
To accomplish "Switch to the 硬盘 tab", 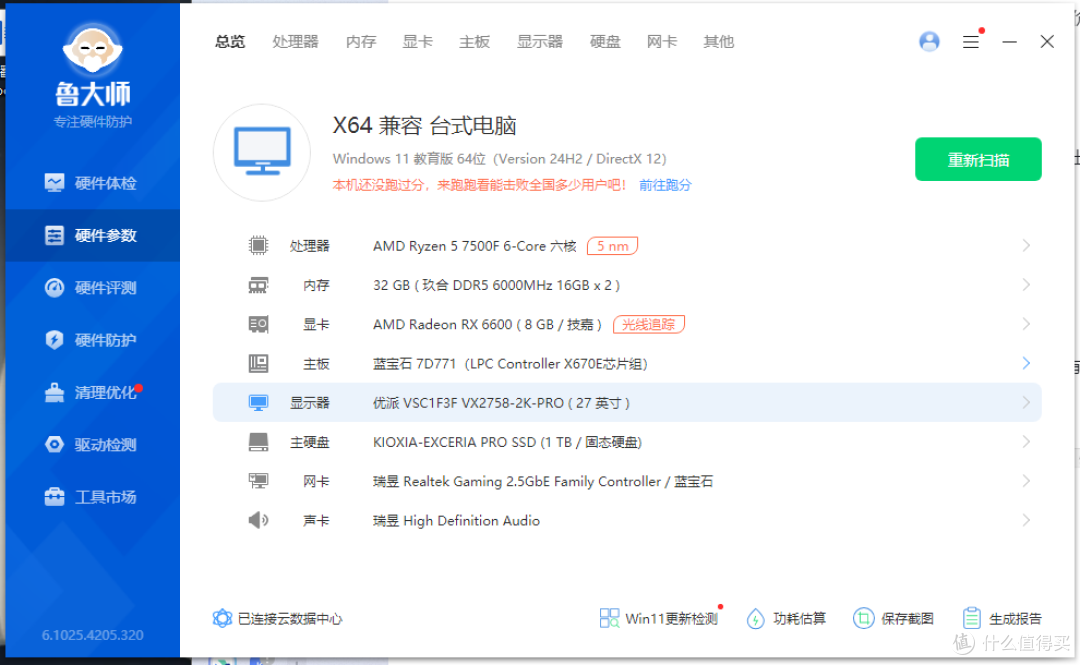I will (605, 42).
